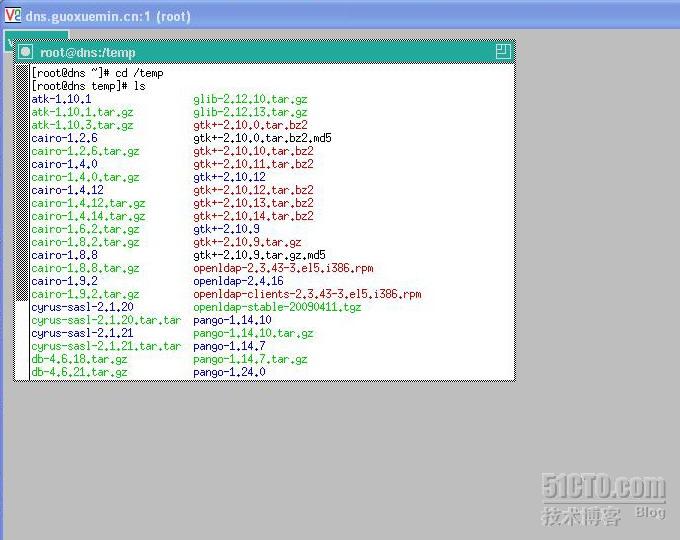Select directory gtk+-2.10.12
The height and width of the screenshot is (540, 680).
(x=229, y=177)
